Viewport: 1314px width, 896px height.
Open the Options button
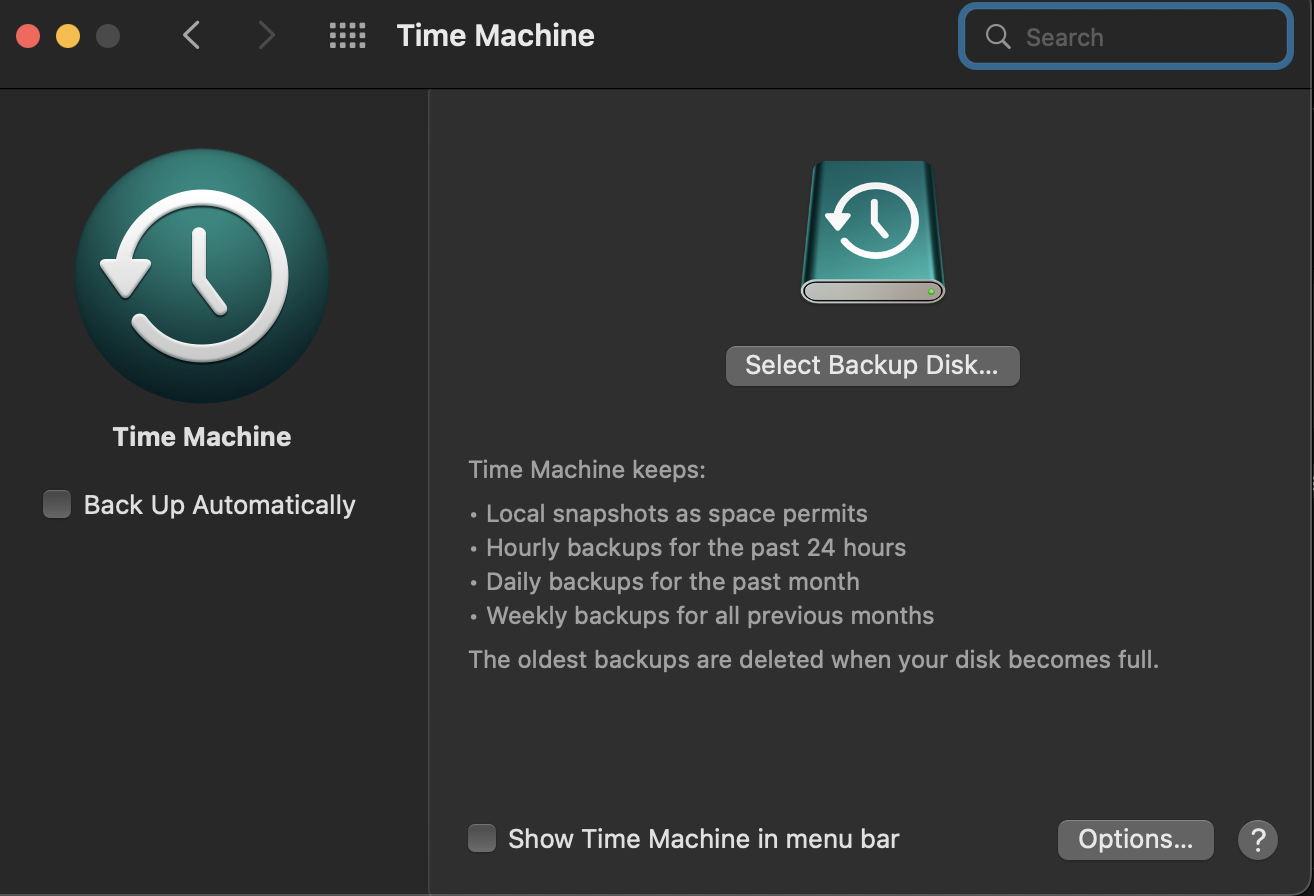click(1135, 839)
